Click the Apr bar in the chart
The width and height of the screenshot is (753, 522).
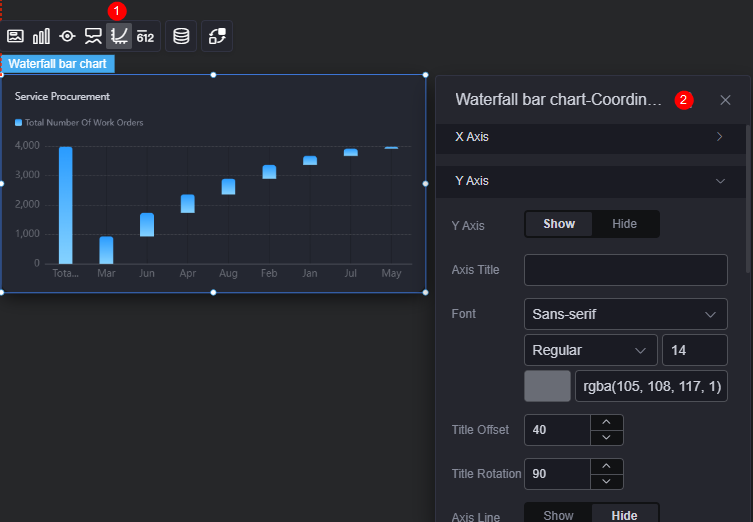(x=188, y=204)
